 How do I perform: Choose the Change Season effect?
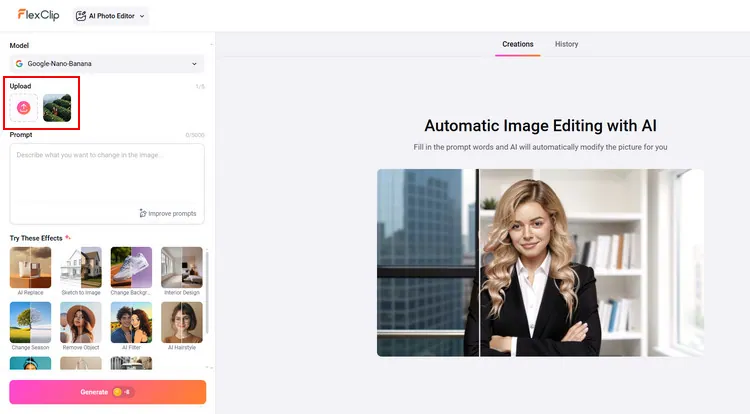tap(30, 326)
